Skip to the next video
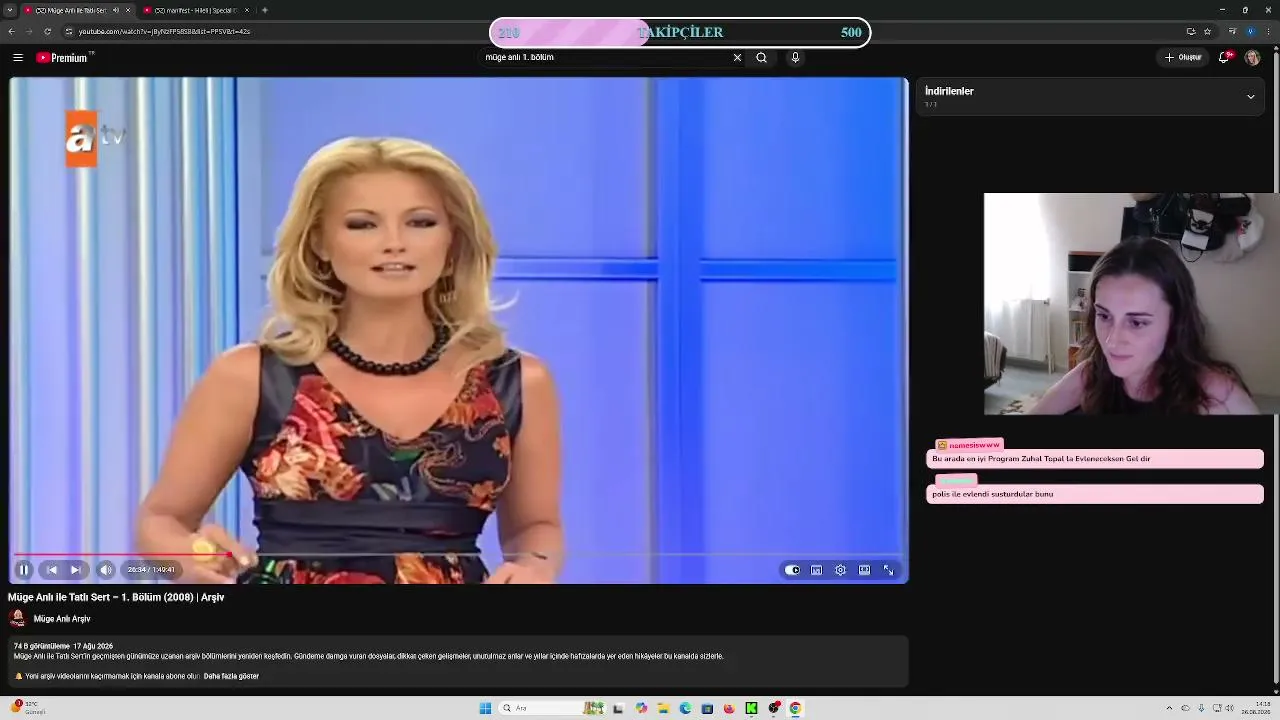Image resolution: width=1280 pixels, height=720 pixels. pos(75,570)
